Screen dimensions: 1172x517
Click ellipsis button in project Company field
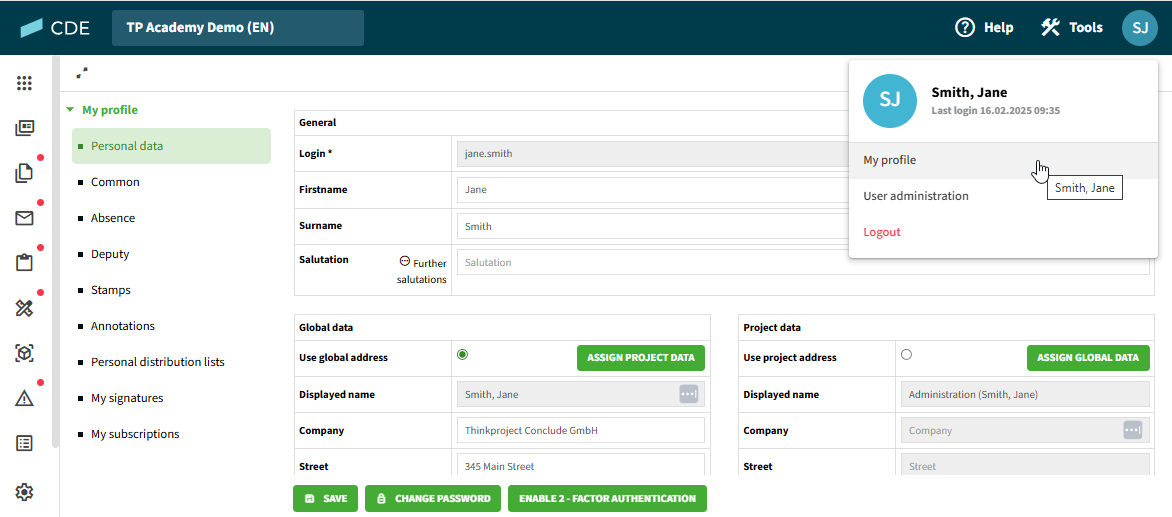click(1132, 430)
